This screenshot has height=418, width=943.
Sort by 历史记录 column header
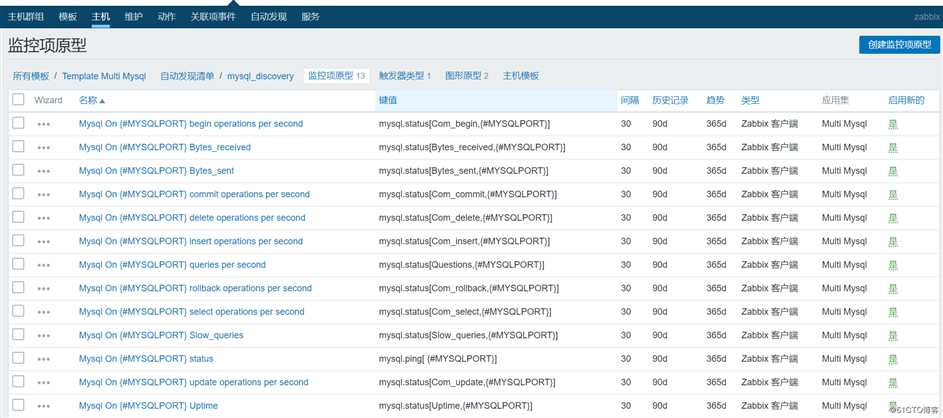(x=670, y=100)
